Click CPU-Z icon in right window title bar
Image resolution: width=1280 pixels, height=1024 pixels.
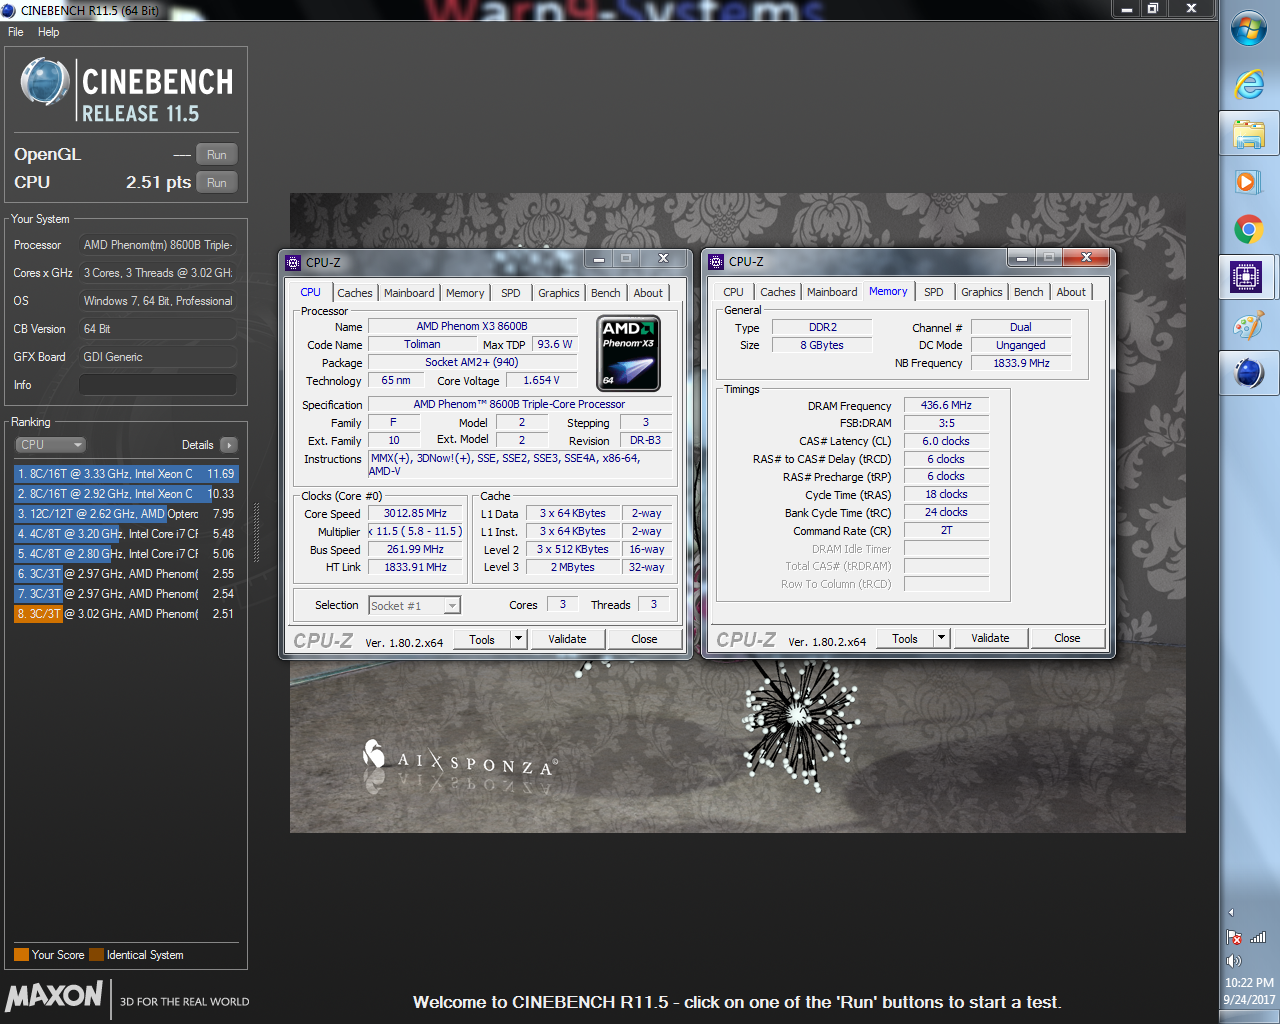(x=716, y=262)
